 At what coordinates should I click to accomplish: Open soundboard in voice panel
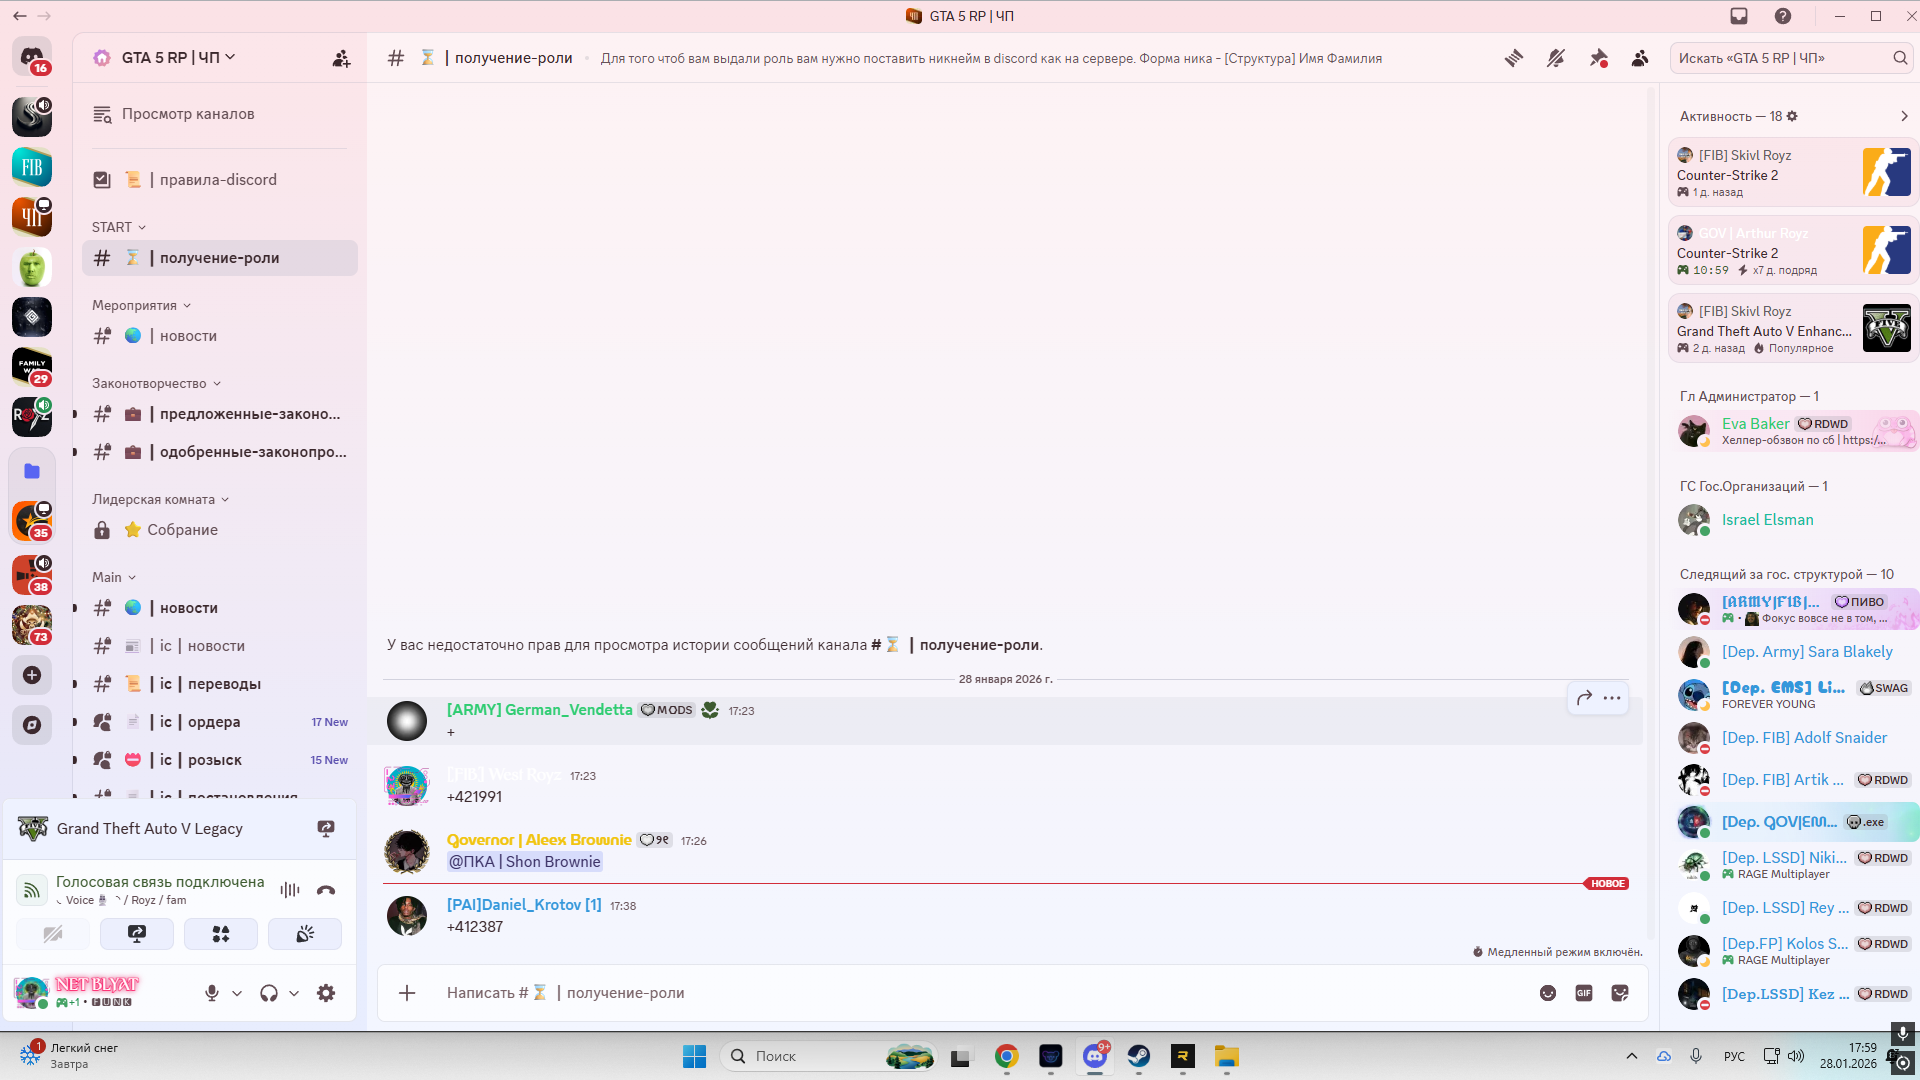pos(305,934)
